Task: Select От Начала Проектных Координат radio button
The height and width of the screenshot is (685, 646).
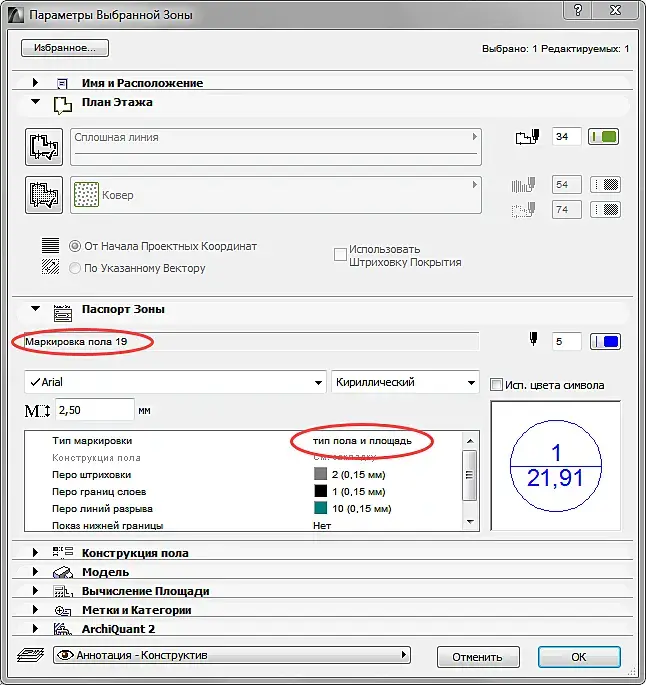Action: 75,246
